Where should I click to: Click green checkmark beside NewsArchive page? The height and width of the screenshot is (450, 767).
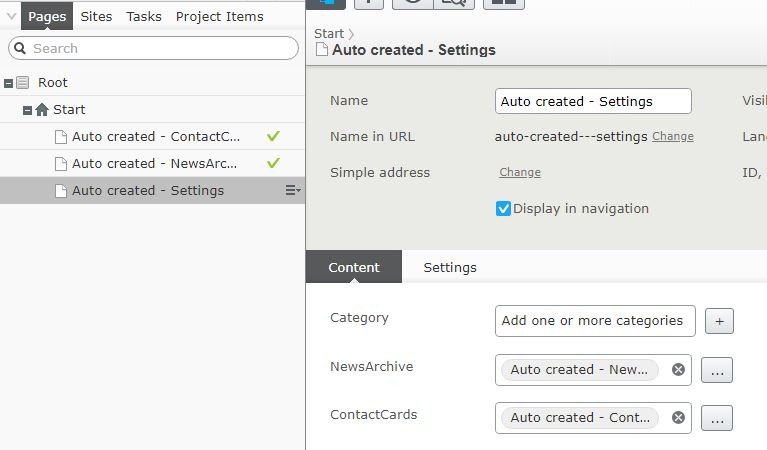(273, 164)
